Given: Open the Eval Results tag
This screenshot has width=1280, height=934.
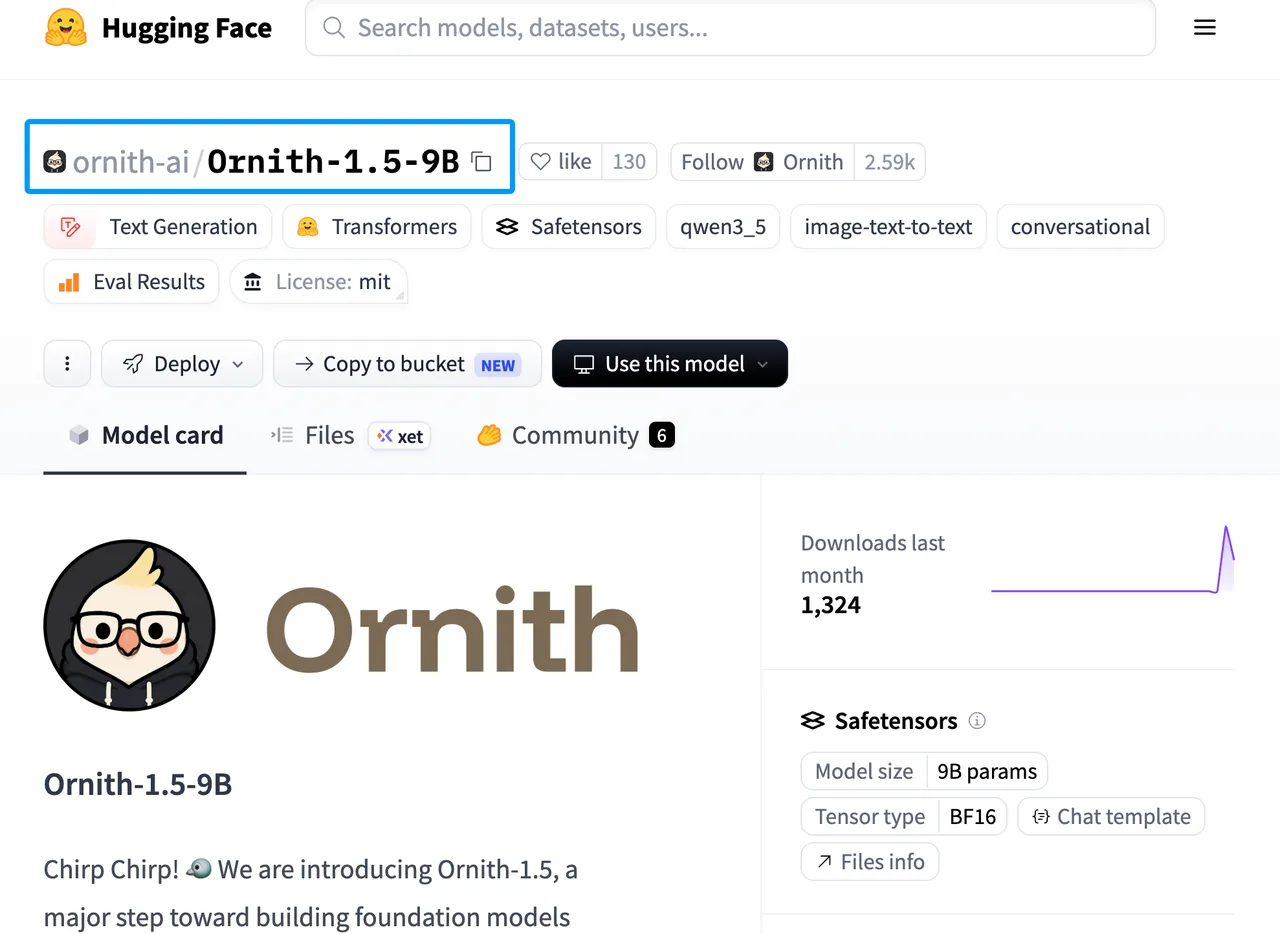Looking at the screenshot, I should coord(131,282).
